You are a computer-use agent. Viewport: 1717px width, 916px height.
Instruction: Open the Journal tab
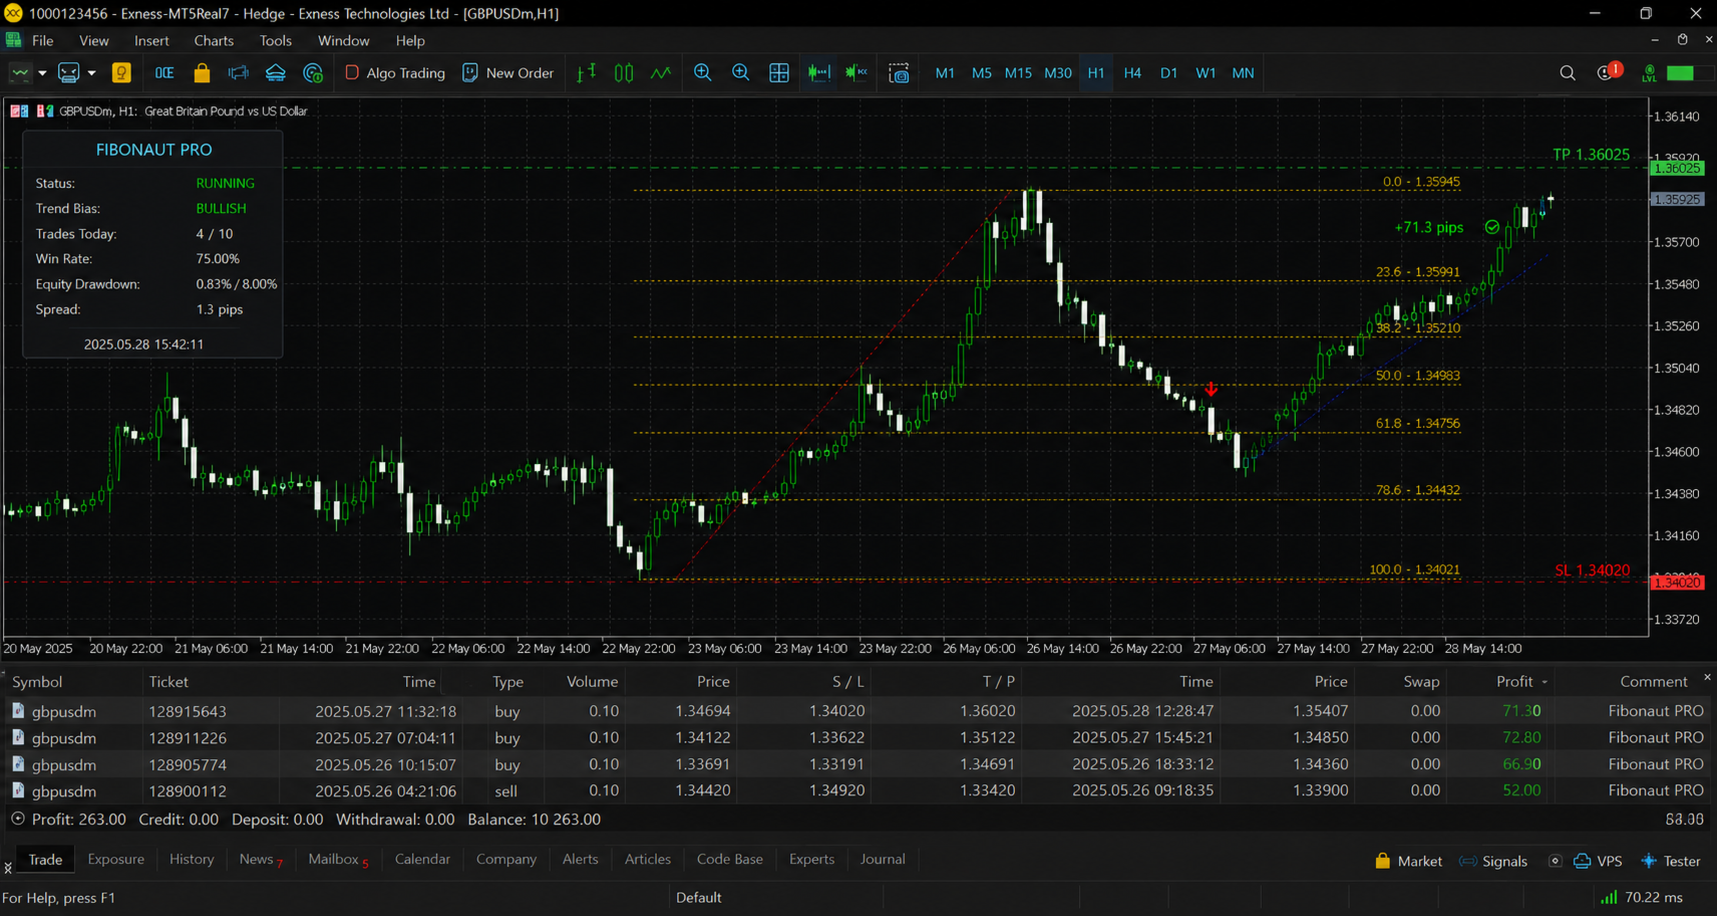pos(883,859)
